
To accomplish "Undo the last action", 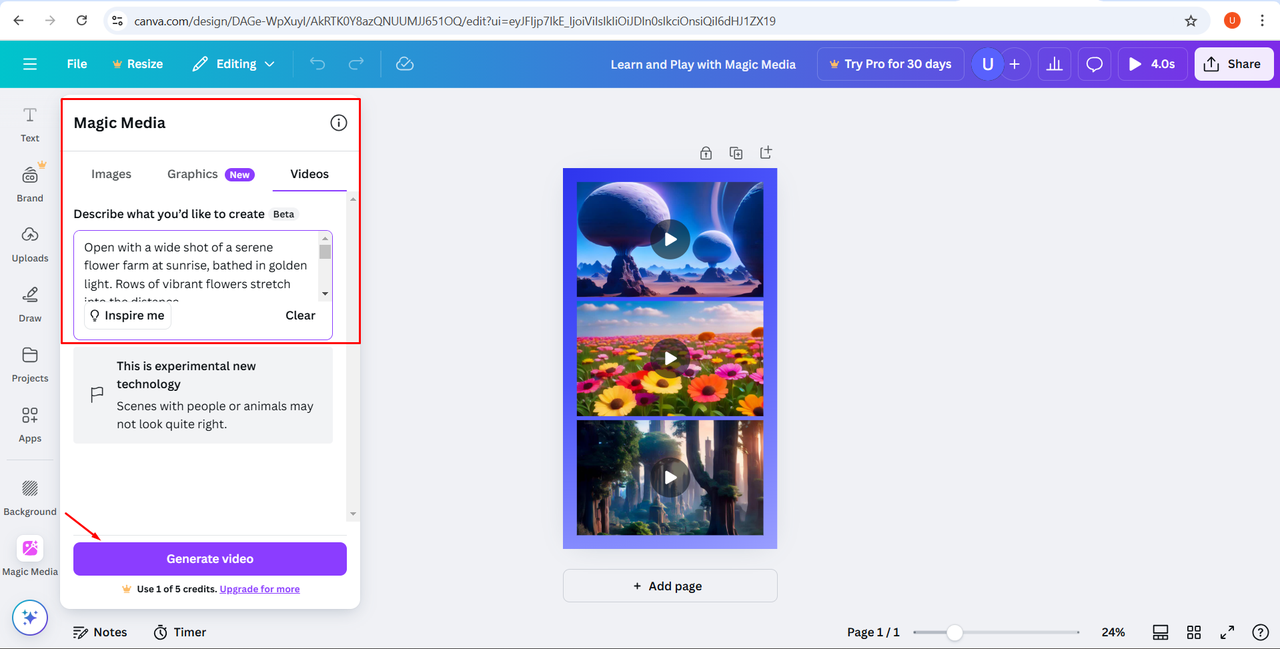I will click(x=318, y=64).
